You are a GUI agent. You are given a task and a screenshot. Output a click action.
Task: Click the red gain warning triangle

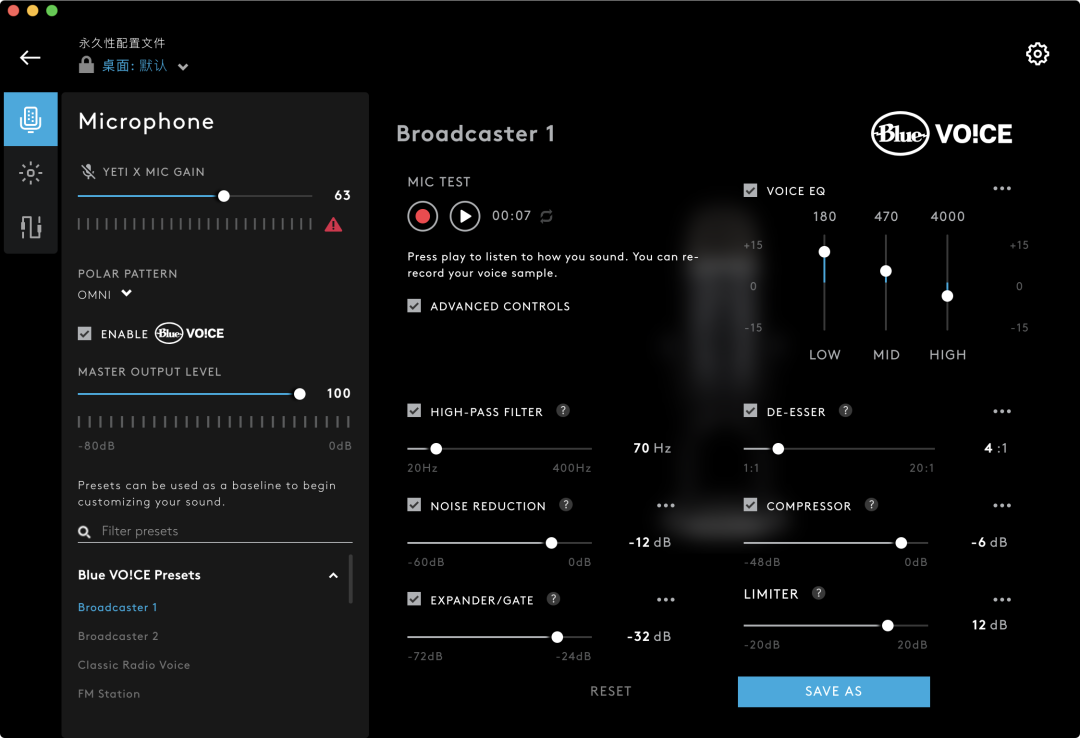[333, 225]
